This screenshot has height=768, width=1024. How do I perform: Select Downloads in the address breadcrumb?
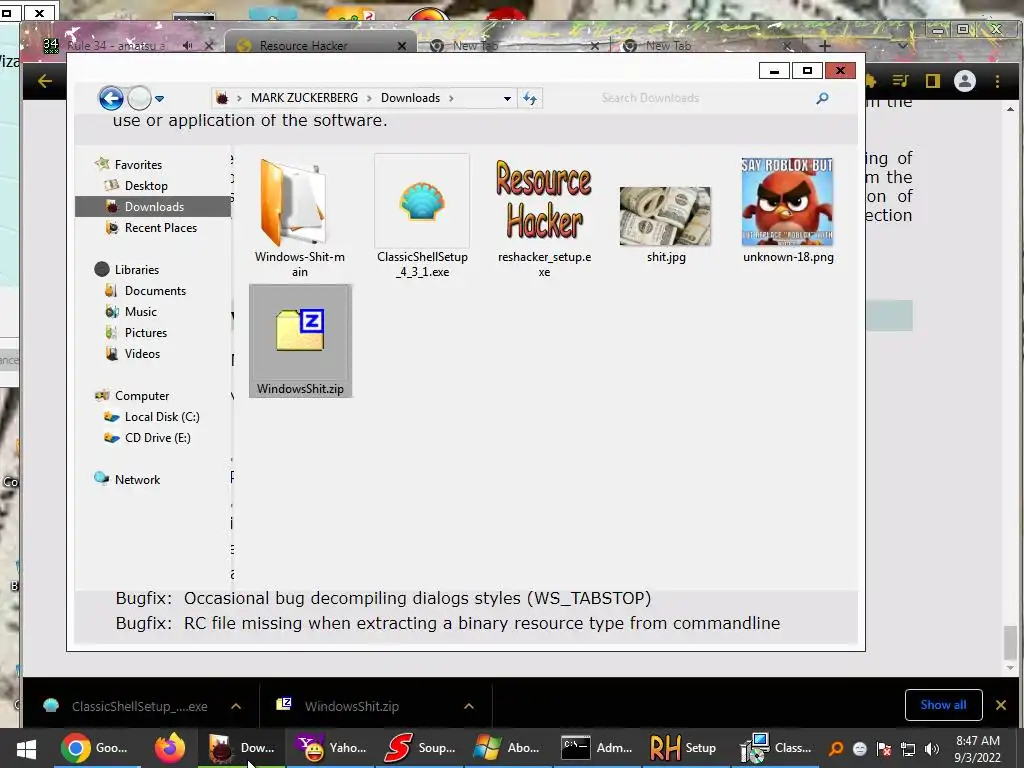[x=410, y=98]
